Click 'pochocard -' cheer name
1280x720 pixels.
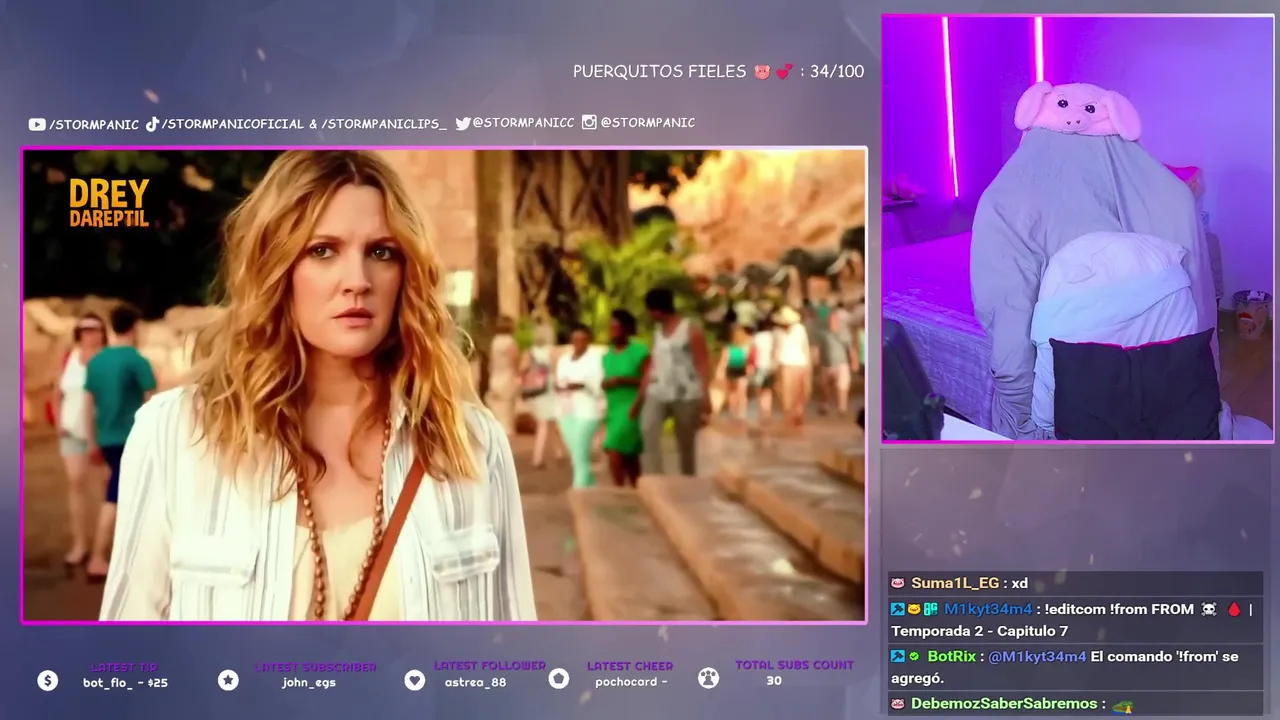click(x=631, y=682)
